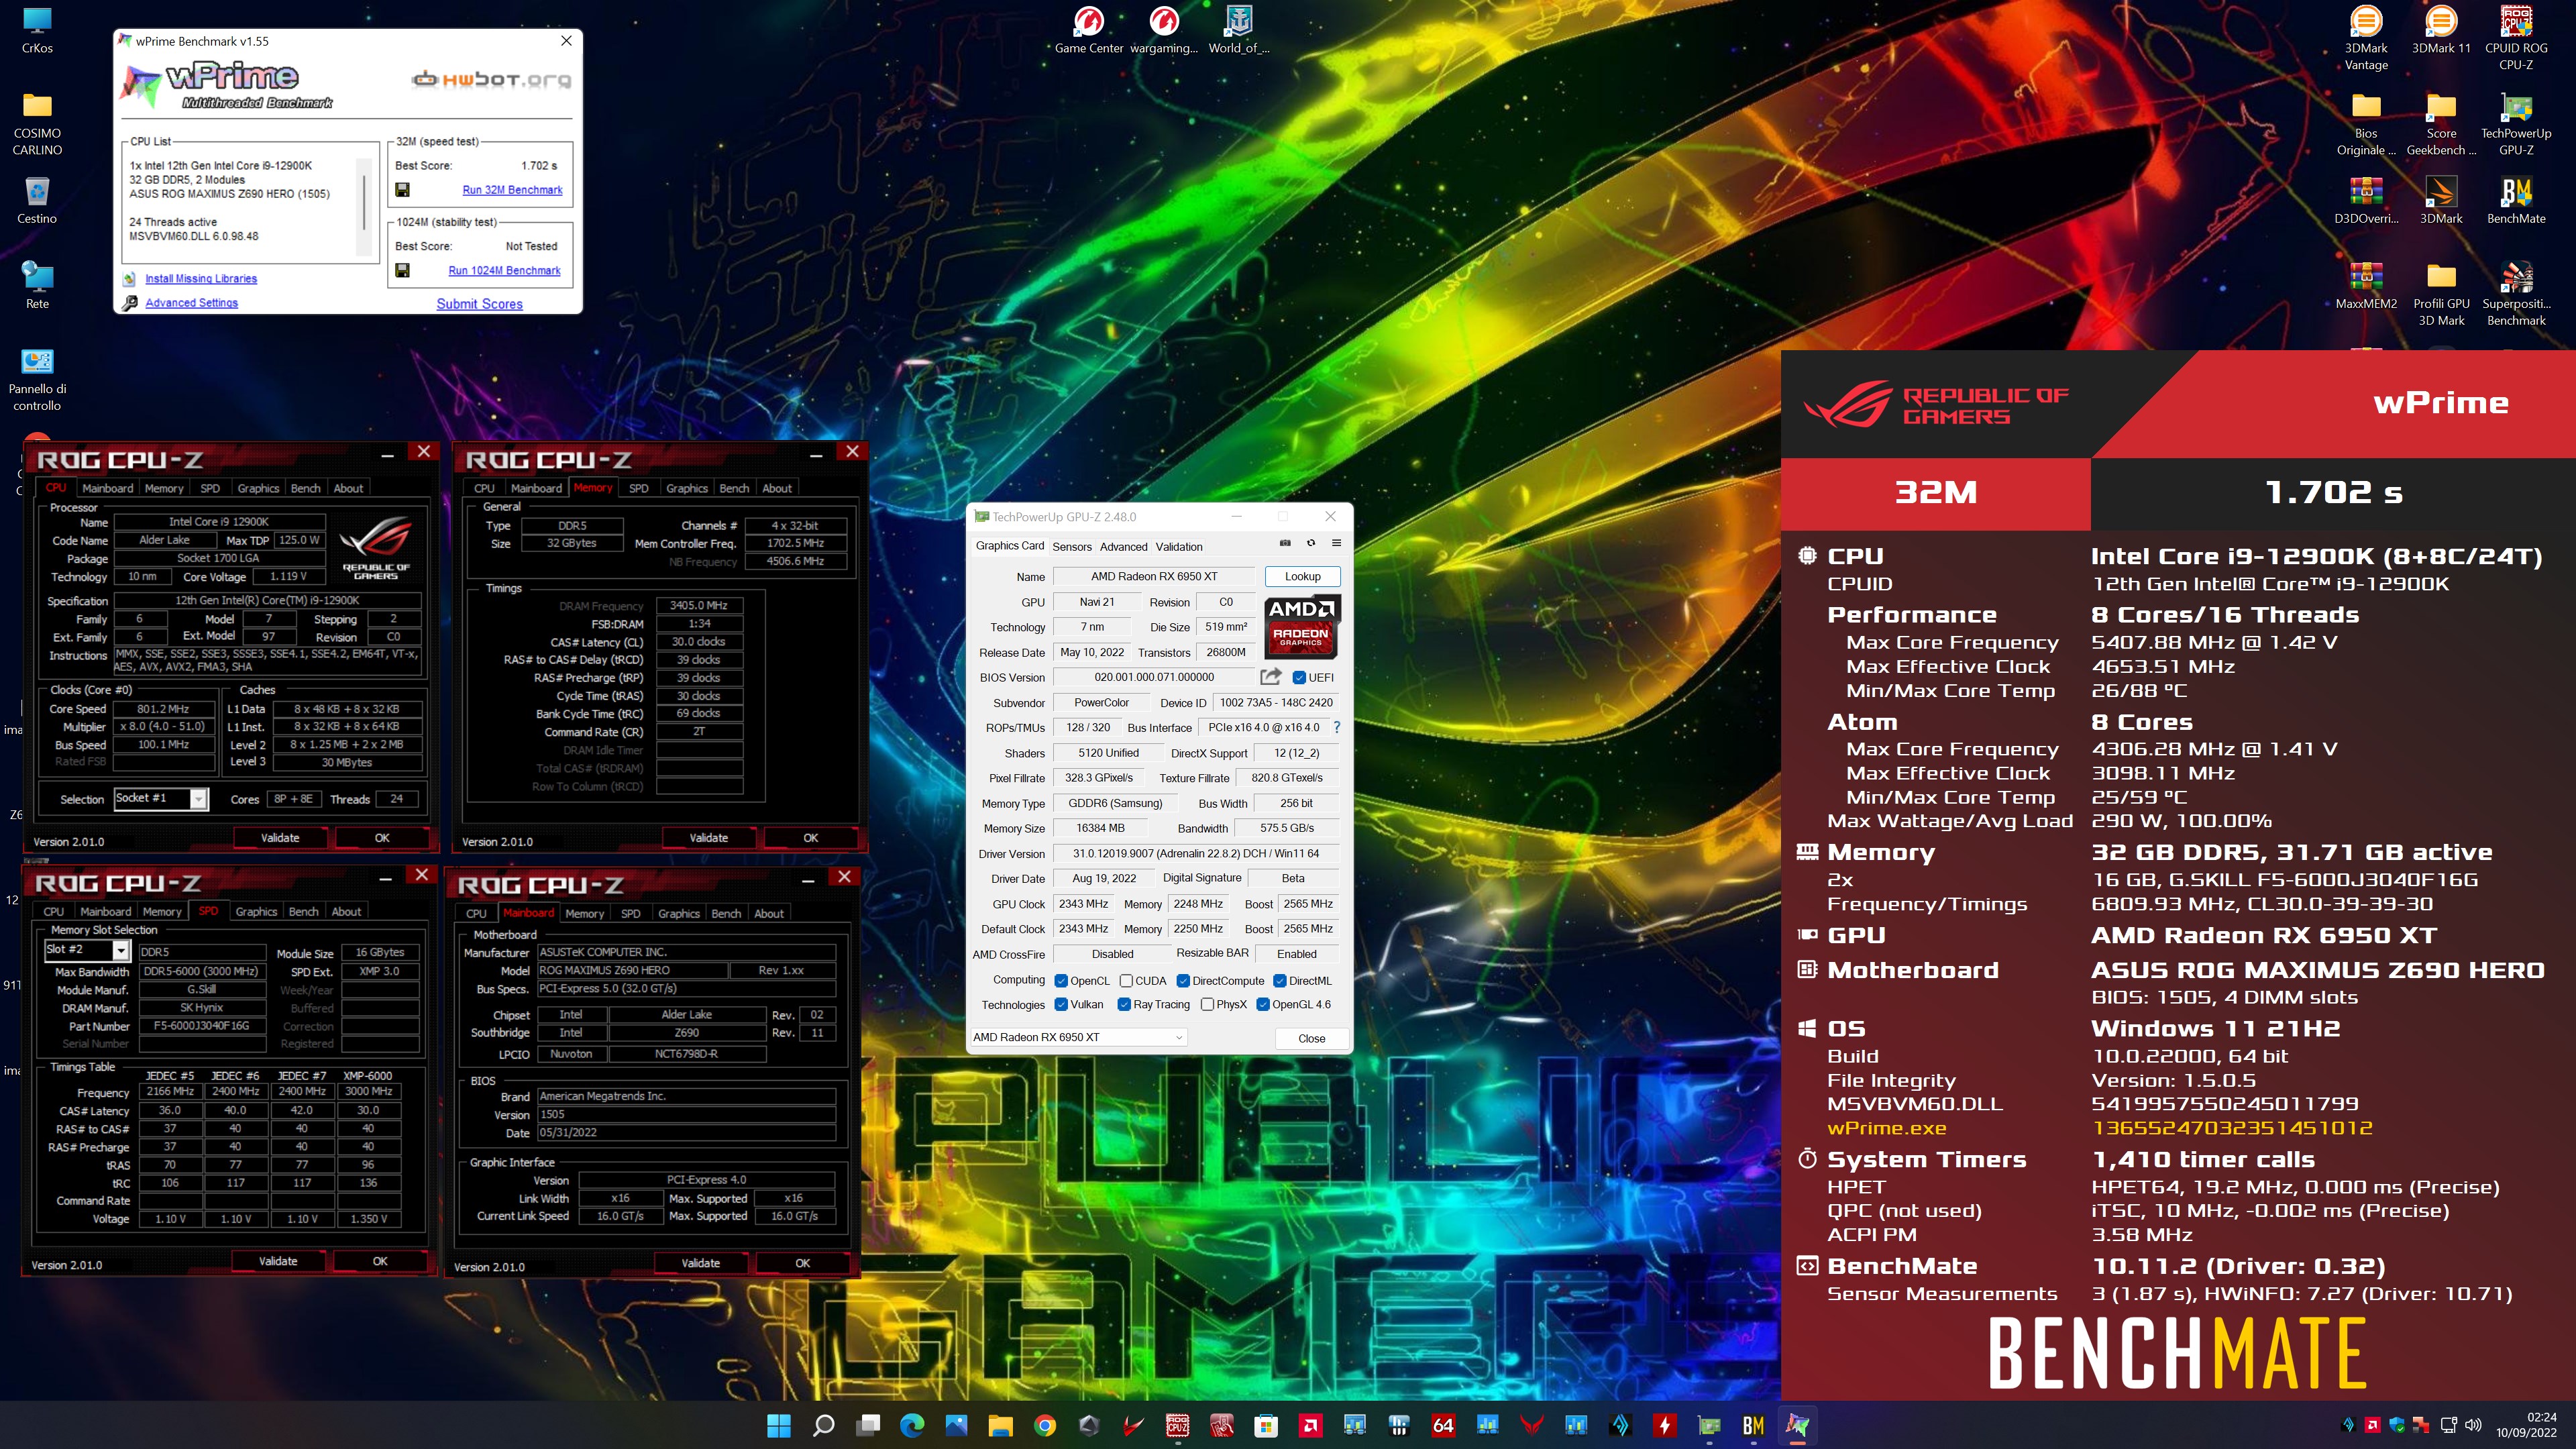Click BenchMate BM icon in taskbar
This screenshot has height=1449, width=2576.
coord(1753,1425)
